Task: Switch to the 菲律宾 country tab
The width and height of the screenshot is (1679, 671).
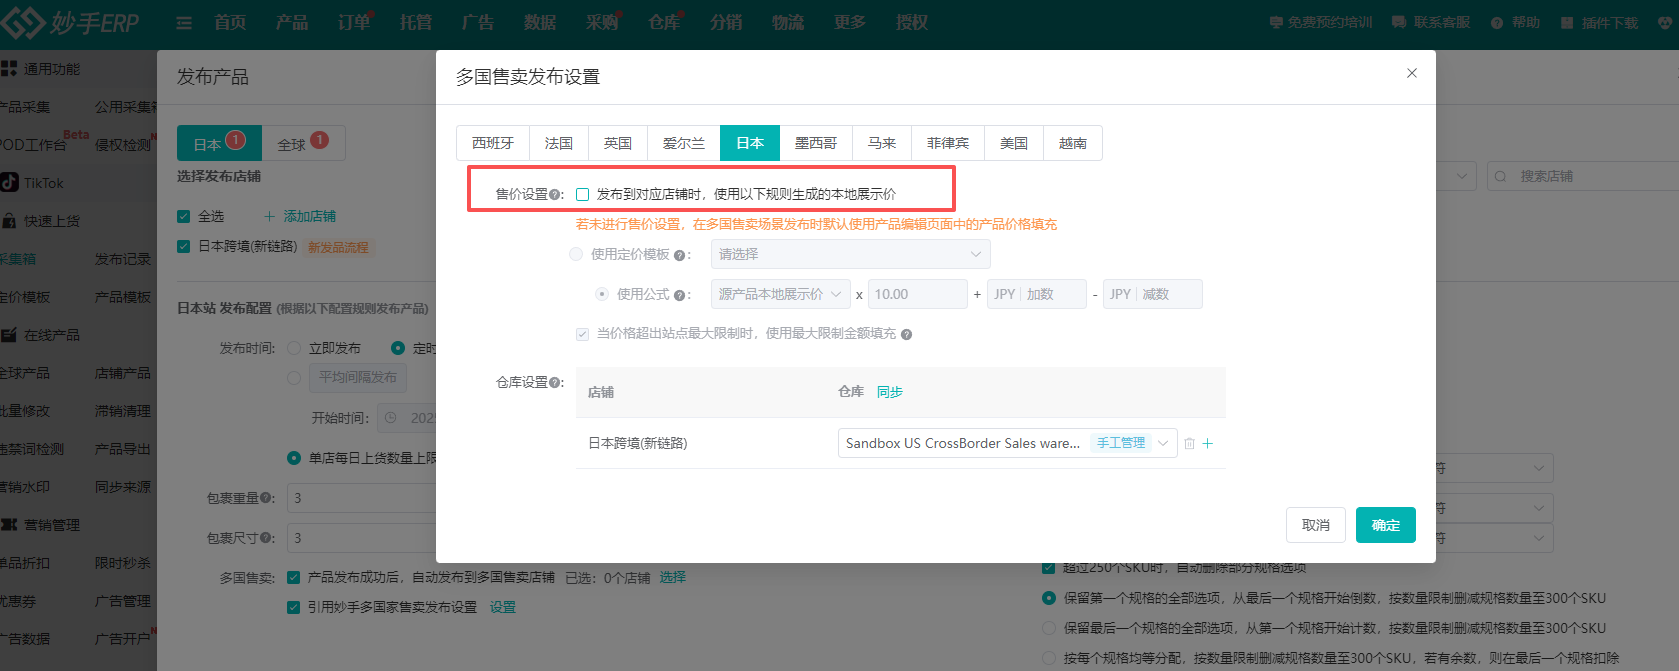Action: [948, 144]
